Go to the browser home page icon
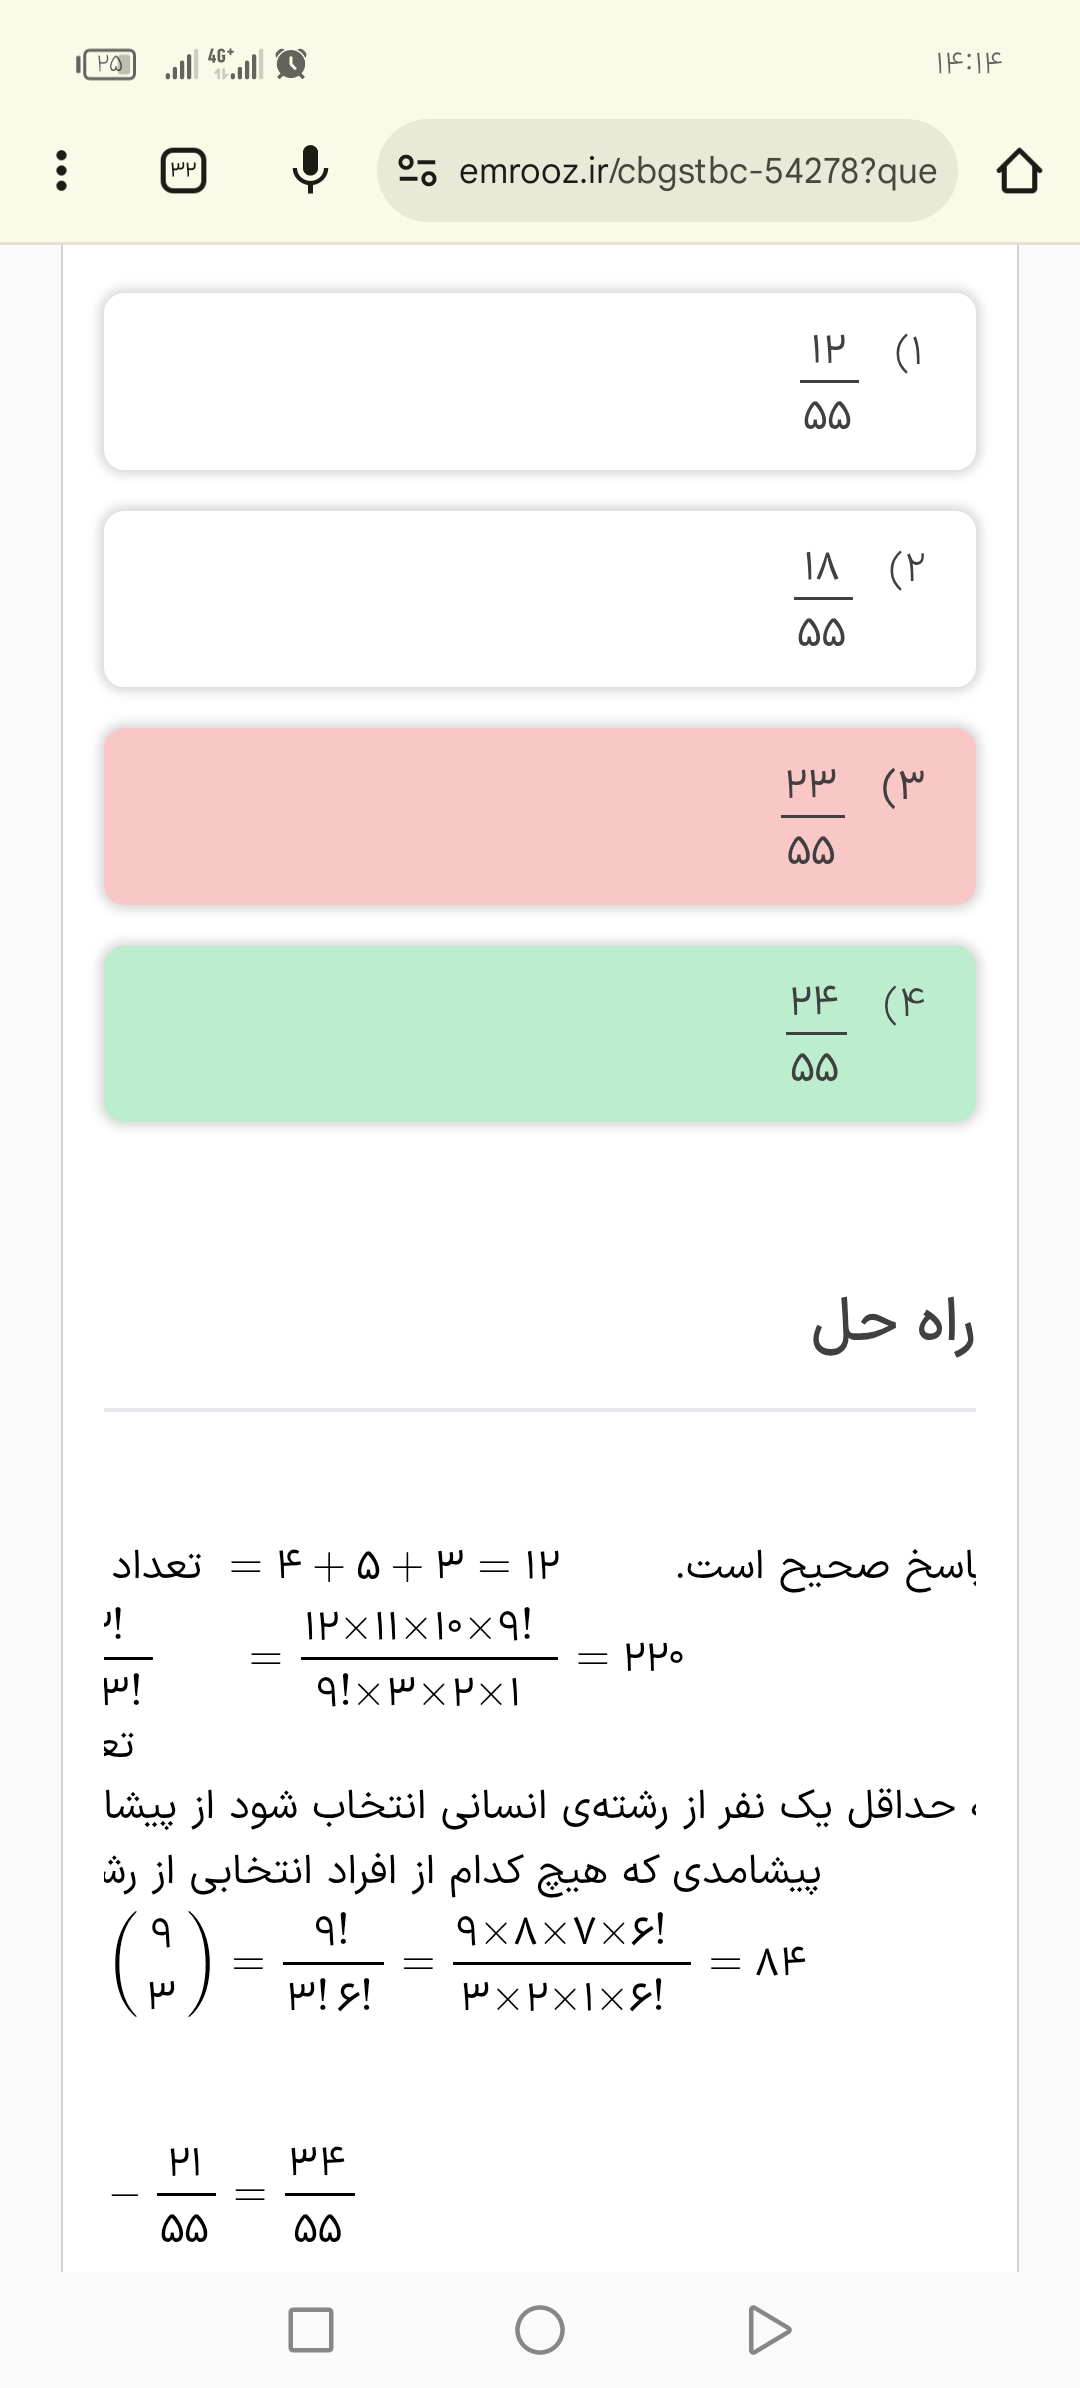Viewport: 1080px width, 2388px height. click(1019, 171)
